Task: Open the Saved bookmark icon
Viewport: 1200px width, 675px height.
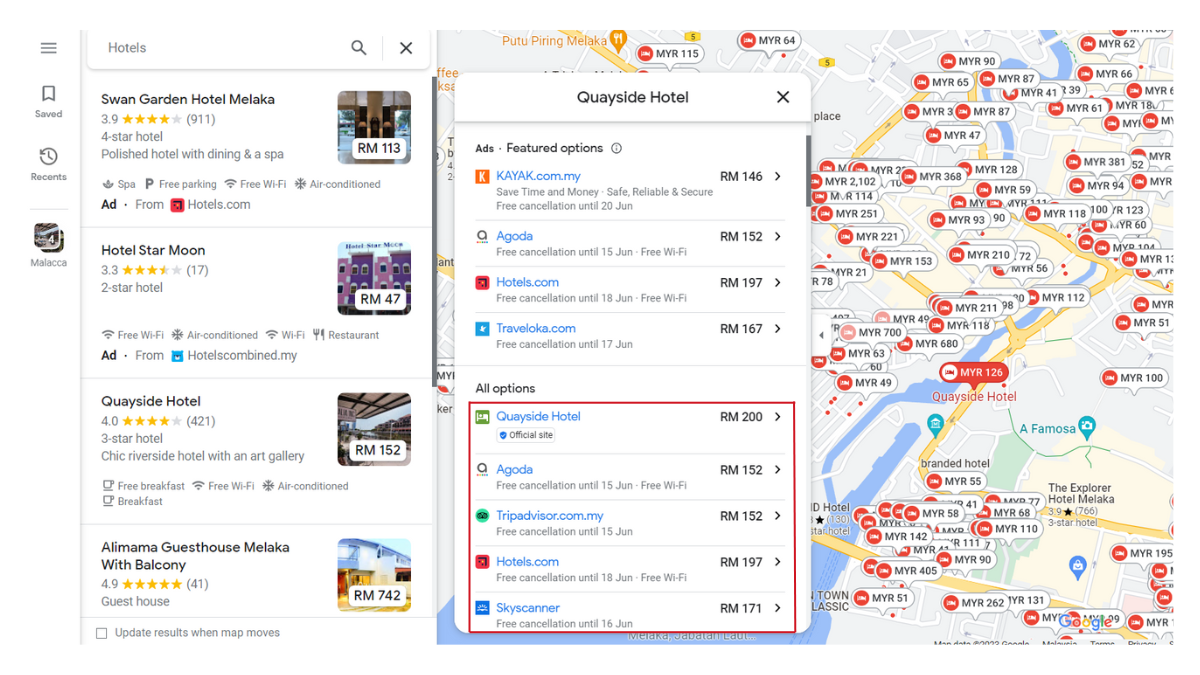Action: click(x=48, y=100)
